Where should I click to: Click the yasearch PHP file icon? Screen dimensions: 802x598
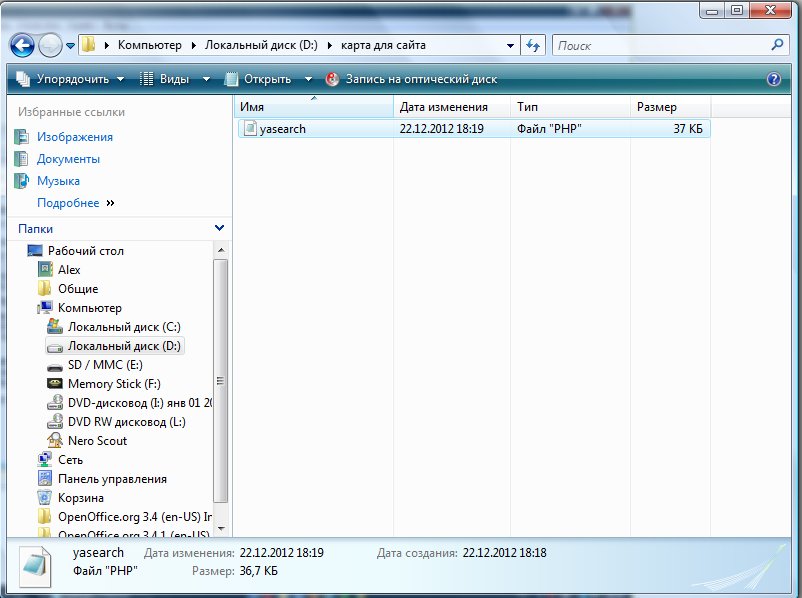[250, 128]
